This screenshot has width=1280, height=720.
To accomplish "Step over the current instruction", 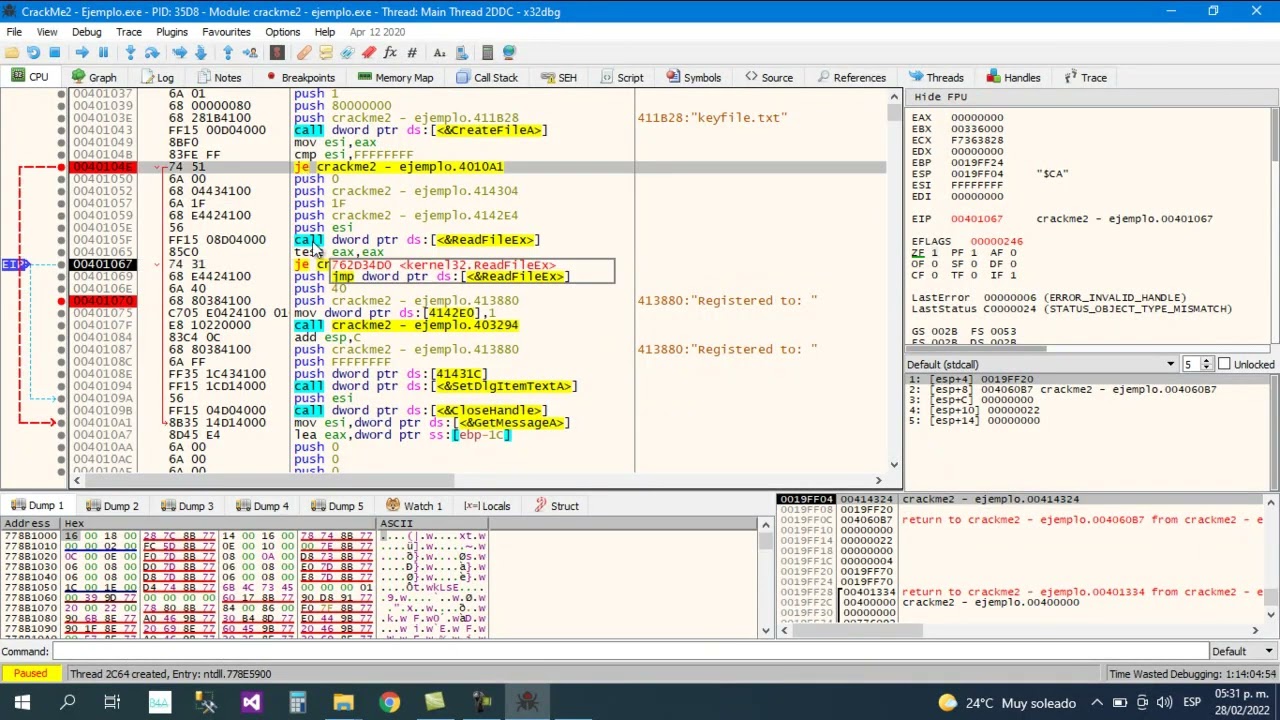I will (x=152, y=52).
